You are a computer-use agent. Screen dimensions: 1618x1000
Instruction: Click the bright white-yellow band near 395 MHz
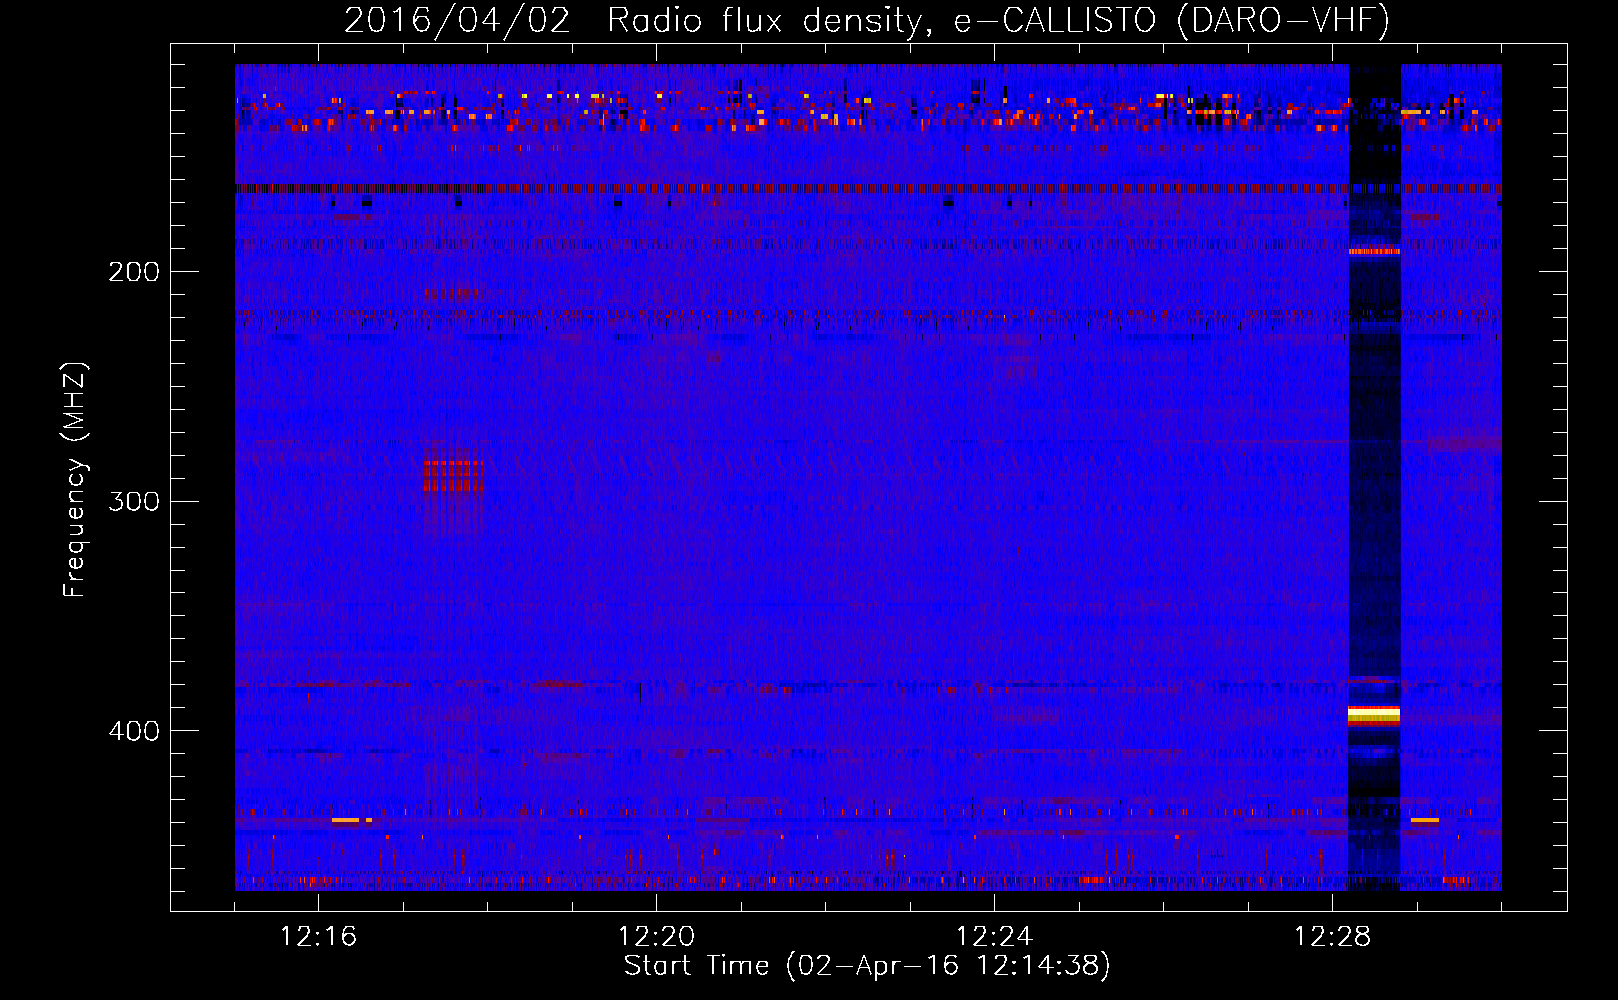(x=1374, y=714)
